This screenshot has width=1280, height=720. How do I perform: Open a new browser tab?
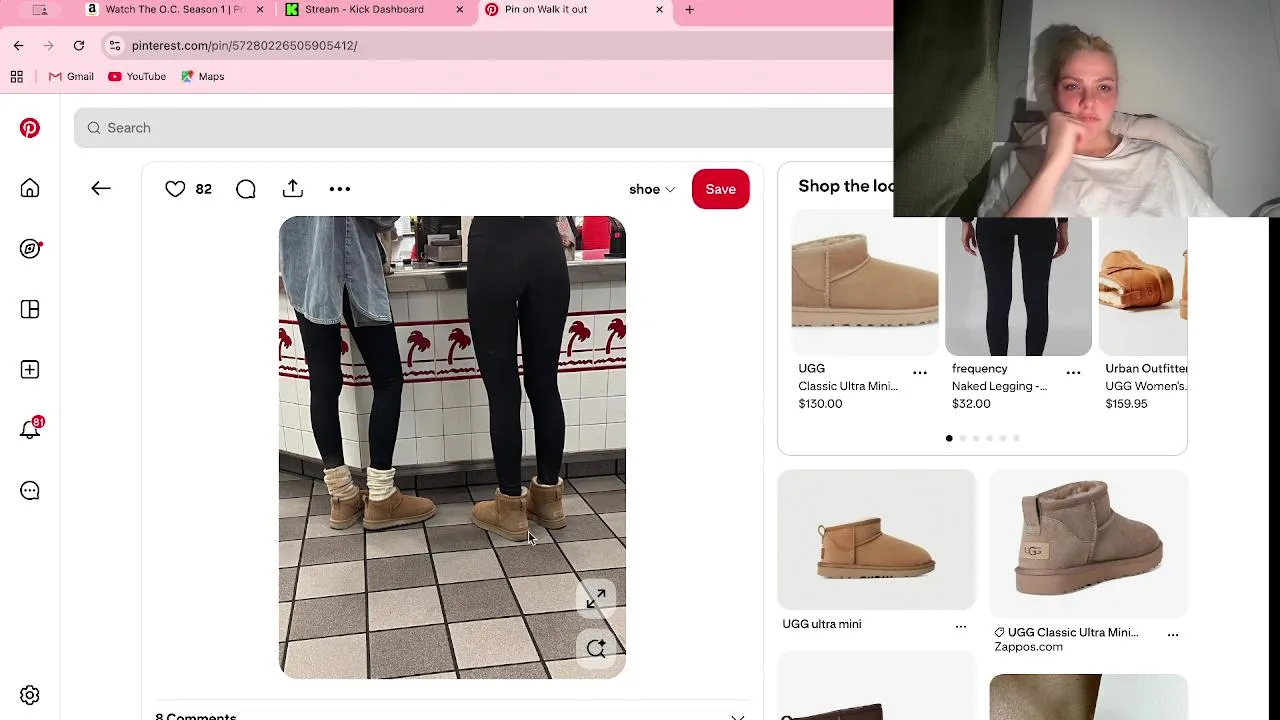click(x=689, y=9)
